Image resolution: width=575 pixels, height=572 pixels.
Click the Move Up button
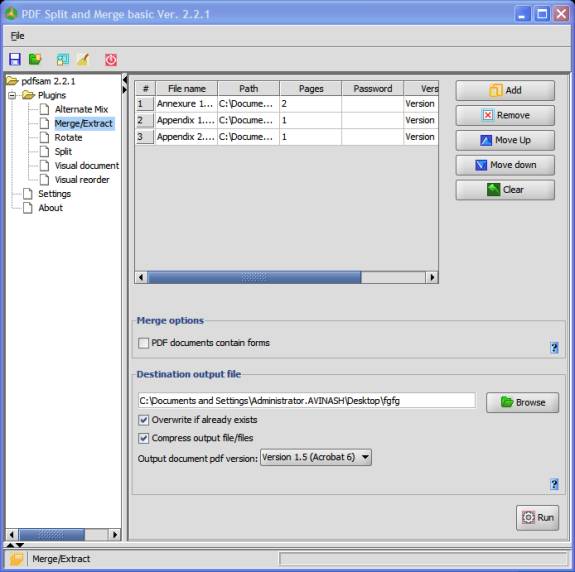coord(505,140)
